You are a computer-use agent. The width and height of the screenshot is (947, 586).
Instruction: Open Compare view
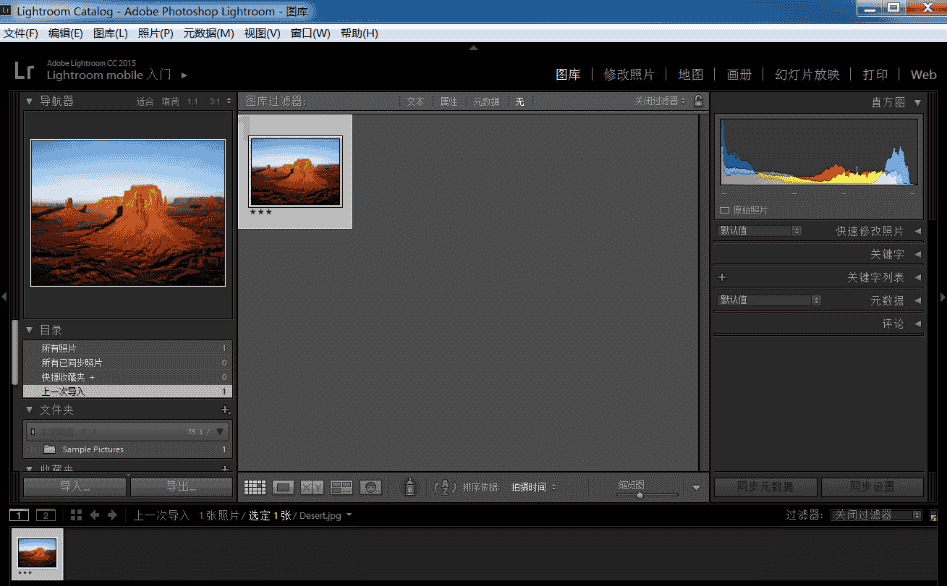[312, 487]
